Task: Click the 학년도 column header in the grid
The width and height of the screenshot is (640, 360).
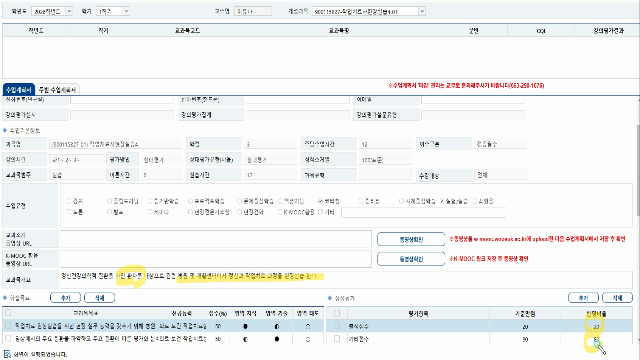Action: (x=36, y=31)
